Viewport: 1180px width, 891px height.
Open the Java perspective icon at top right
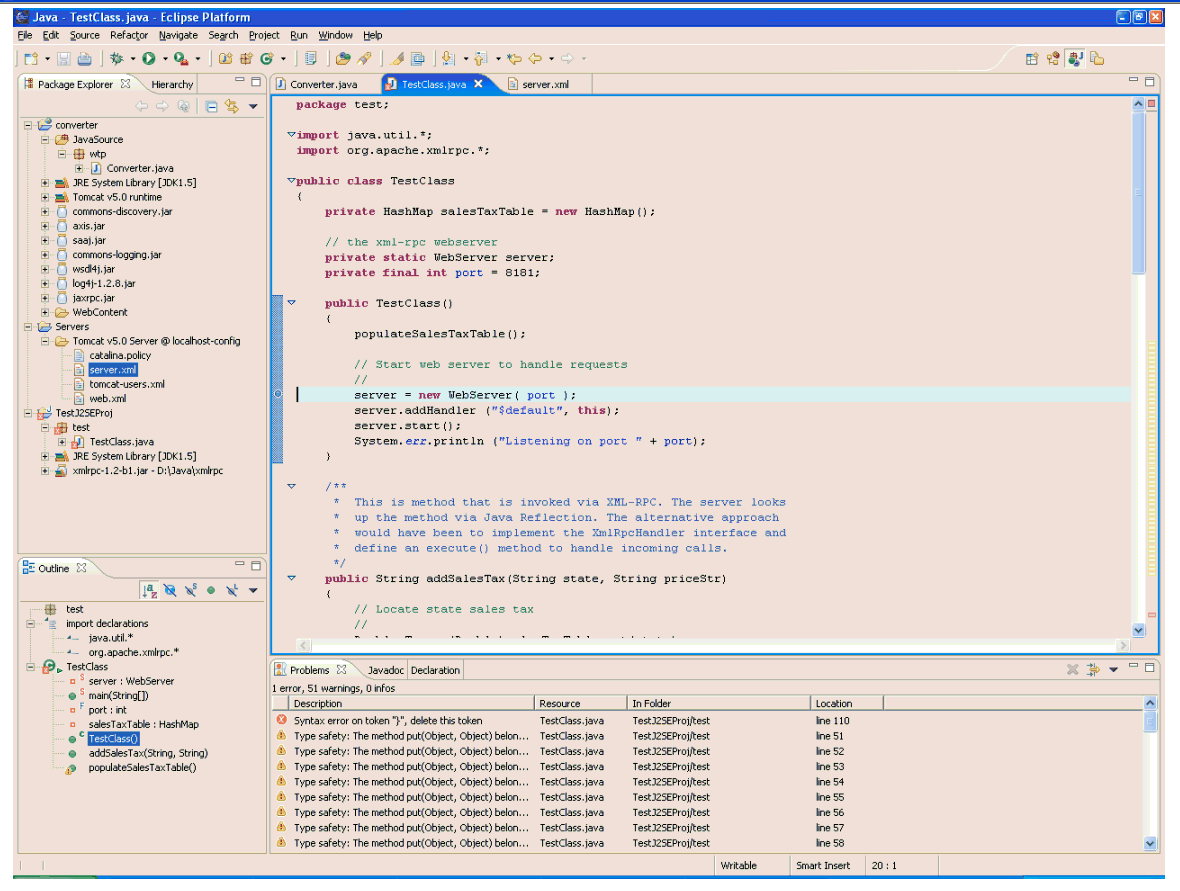pyautogui.click(x=1075, y=59)
